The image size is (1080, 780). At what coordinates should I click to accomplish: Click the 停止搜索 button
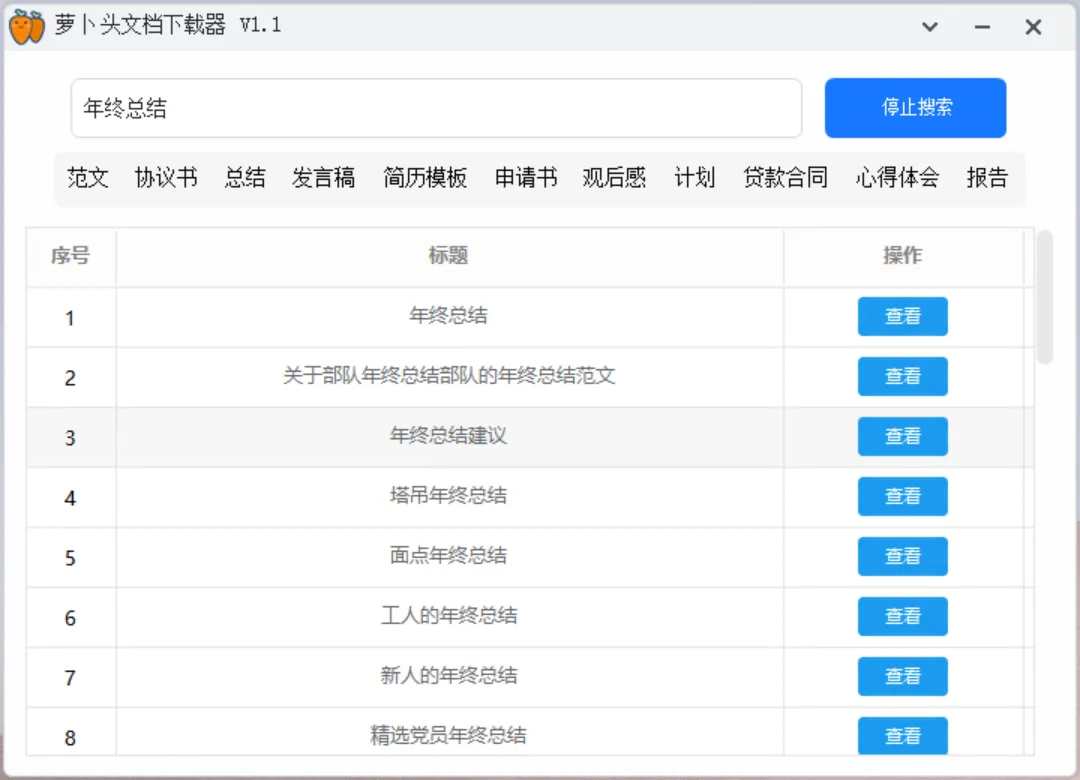[x=915, y=107]
